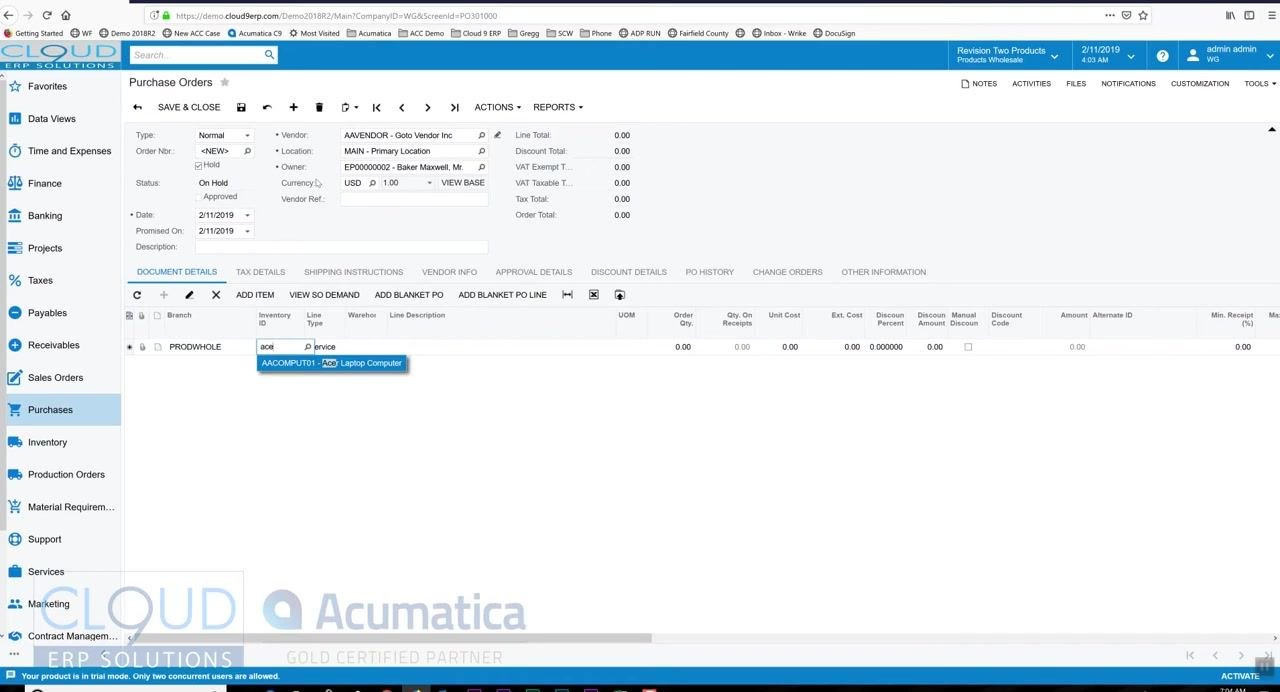This screenshot has height=692, width=1280.
Task: Switch to the PO History tab
Action: 709,272
